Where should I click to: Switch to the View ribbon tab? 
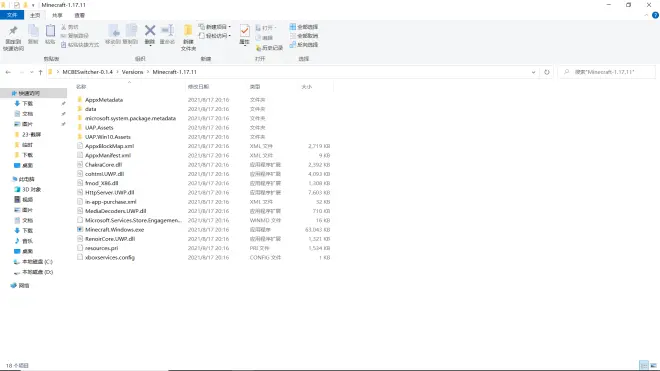[x=80, y=15]
